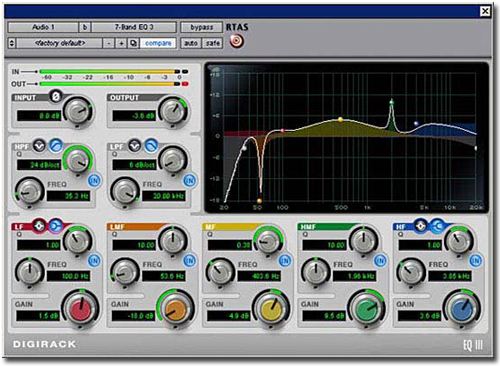Click the LF 100.0 Hz frequency field

(68, 276)
